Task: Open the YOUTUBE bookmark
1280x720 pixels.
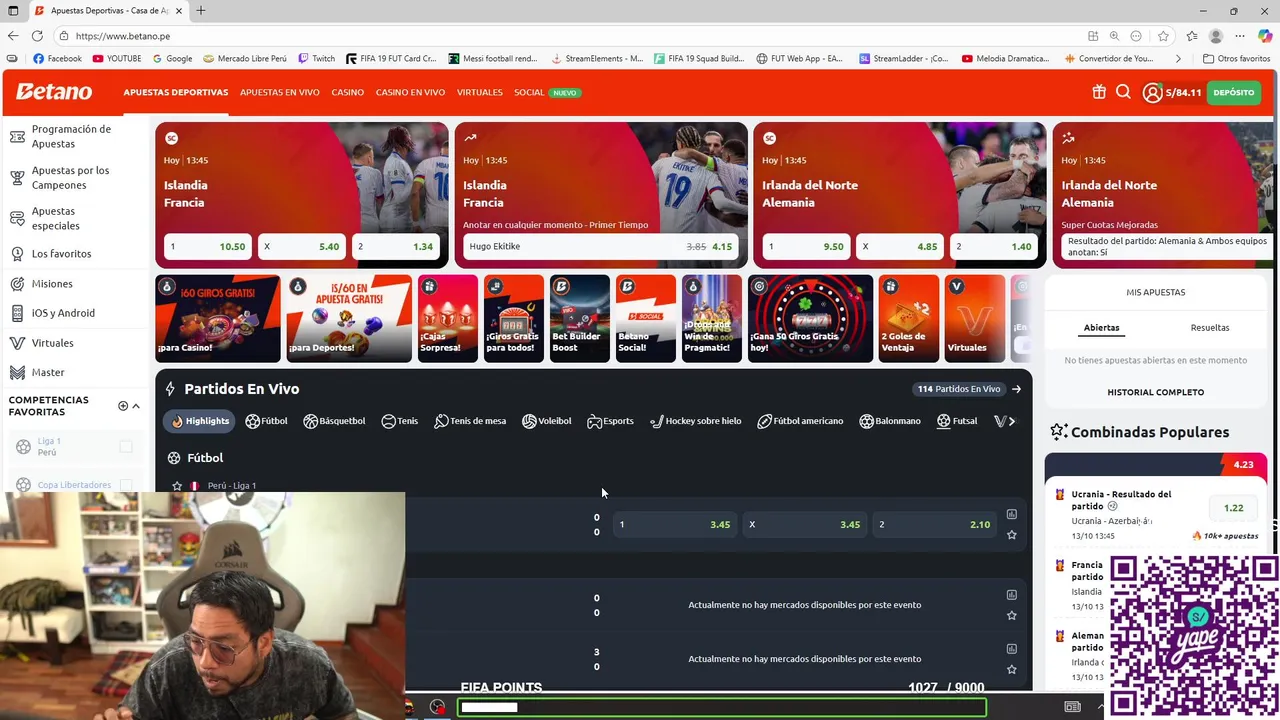Action: click(x=117, y=59)
